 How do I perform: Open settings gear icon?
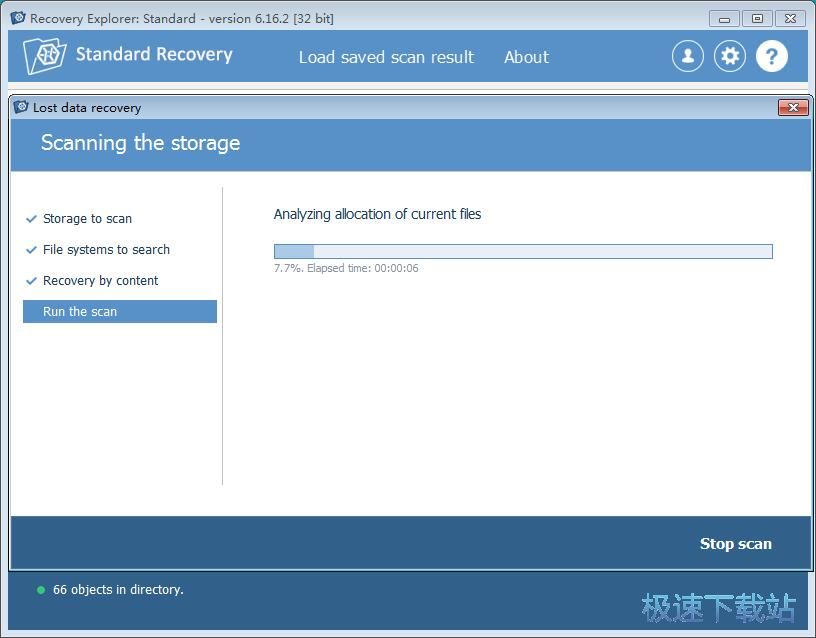[x=729, y=56]
